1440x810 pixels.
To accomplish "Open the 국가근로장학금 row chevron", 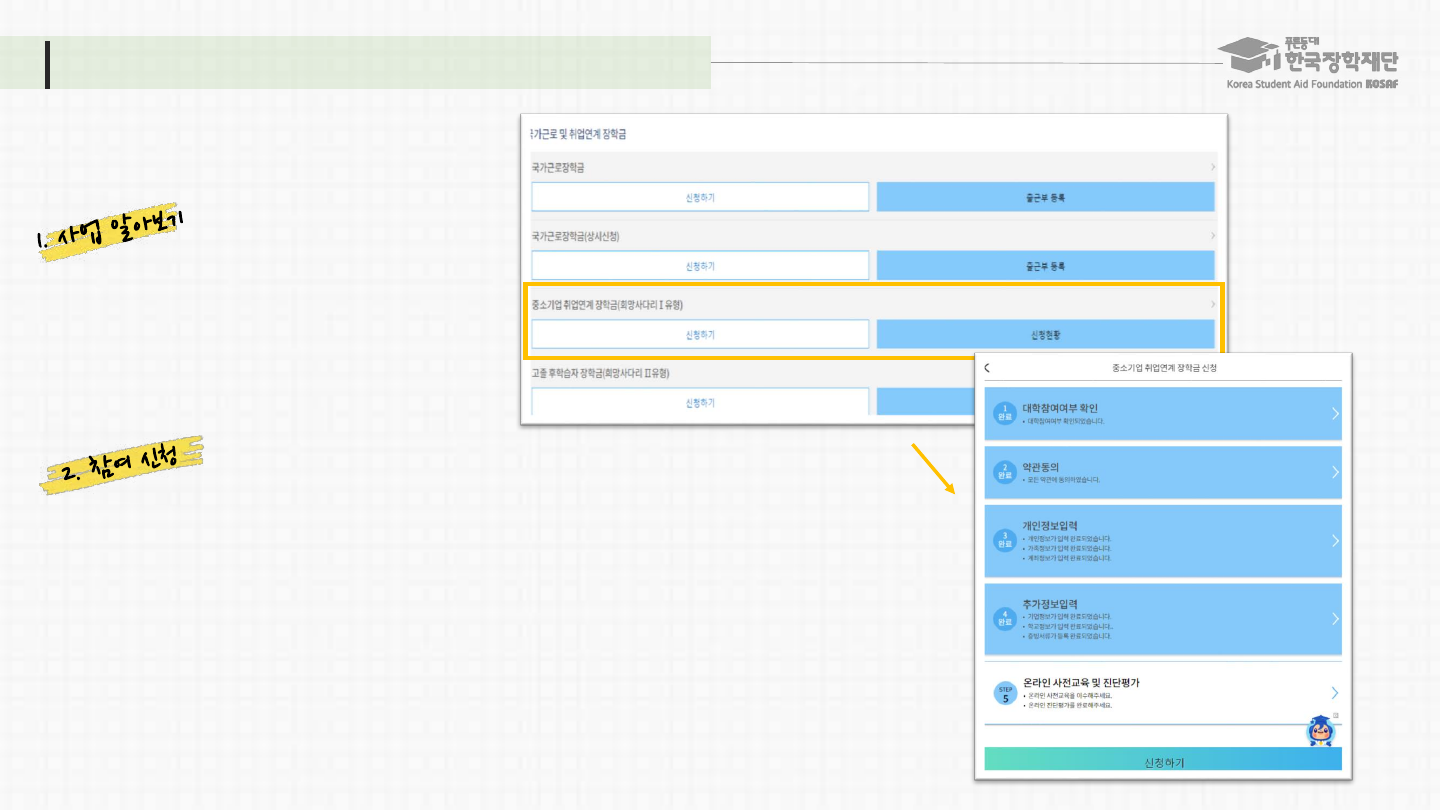I will [1213, 167].
